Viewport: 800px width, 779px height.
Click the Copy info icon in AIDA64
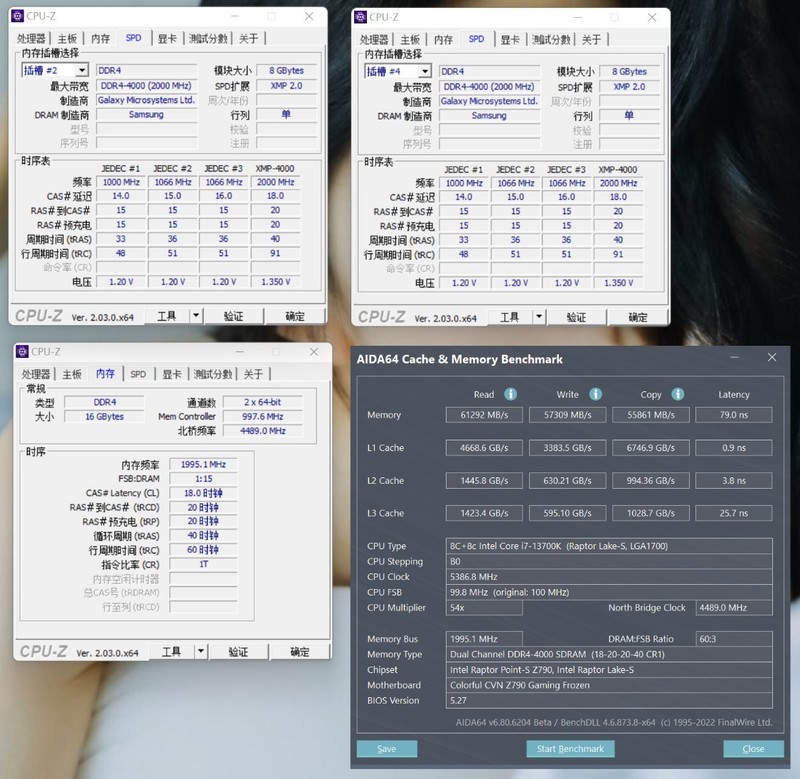(678, 394)
